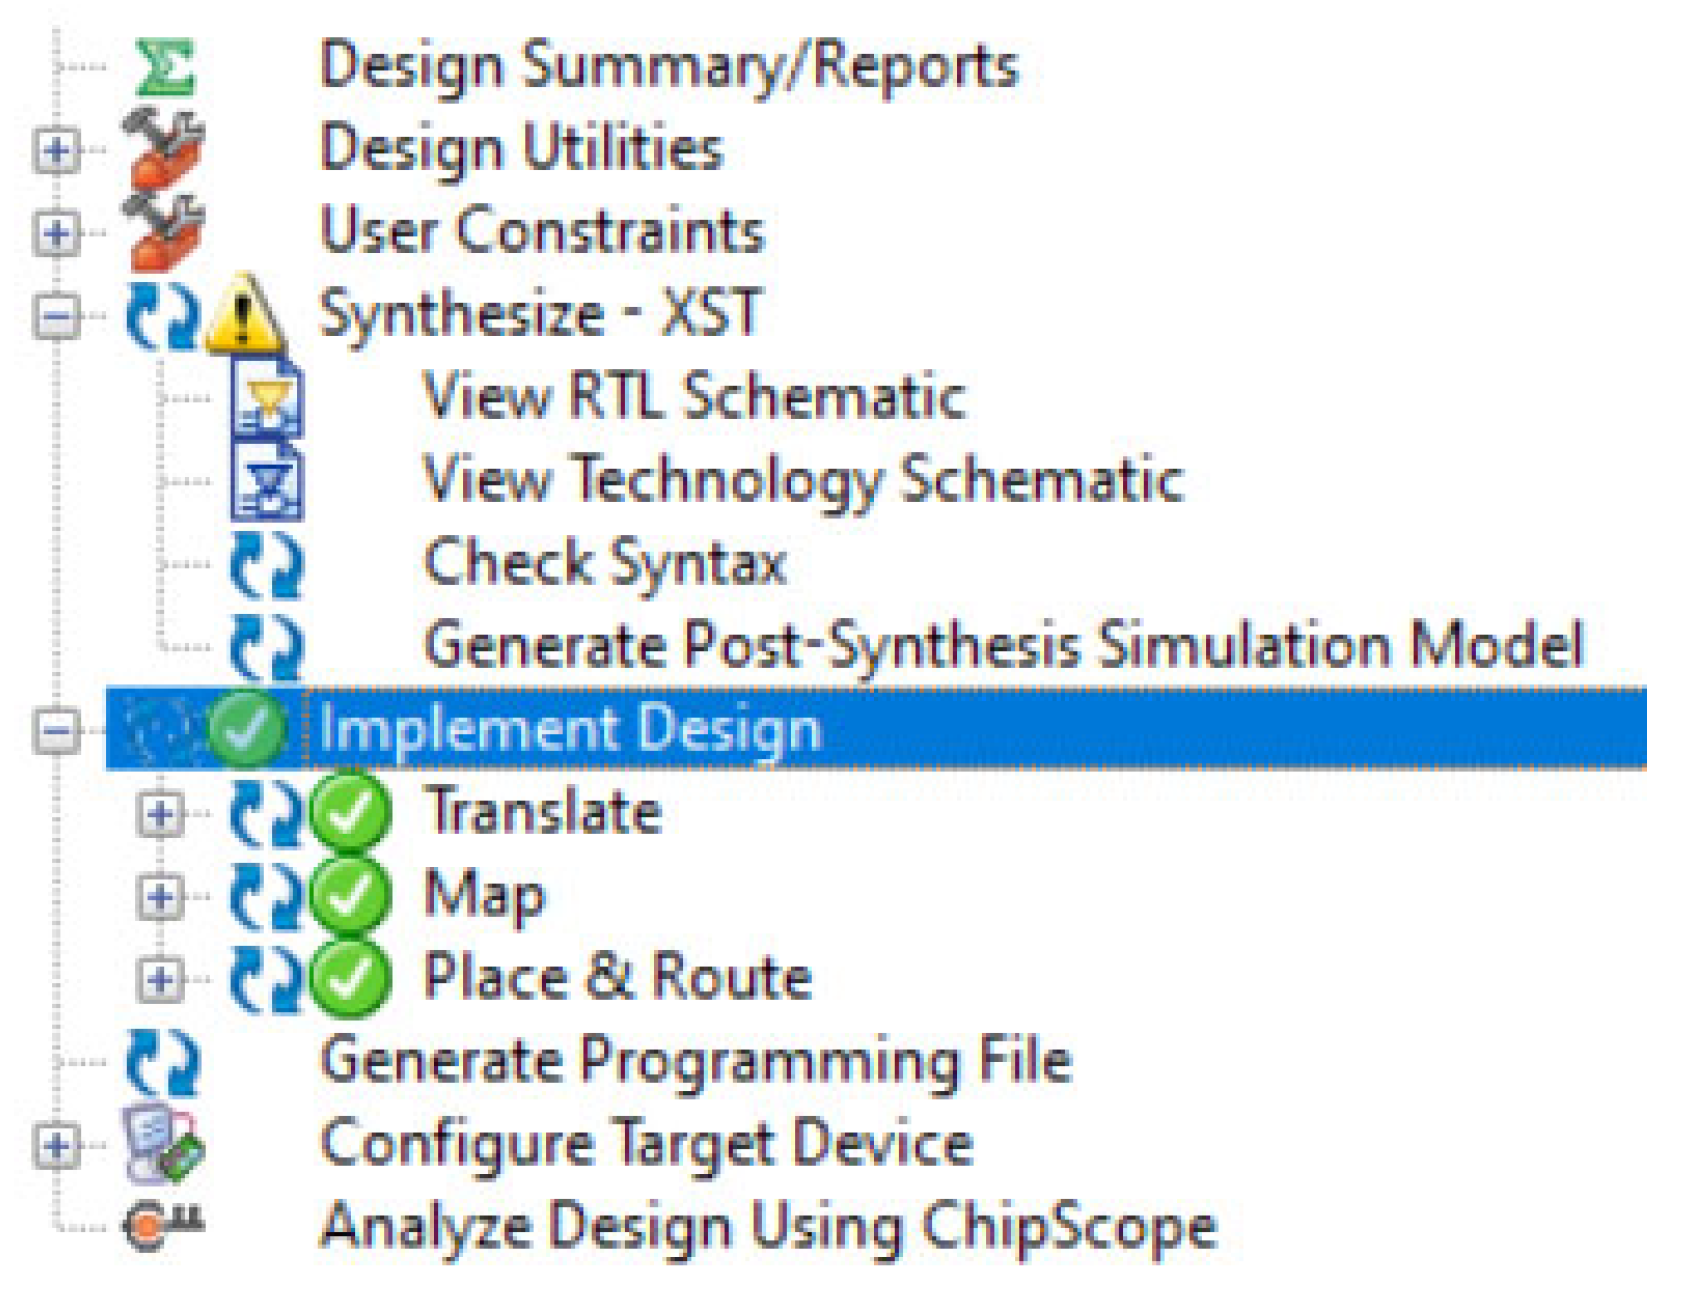Expand the Map process node

pos(160,897)
